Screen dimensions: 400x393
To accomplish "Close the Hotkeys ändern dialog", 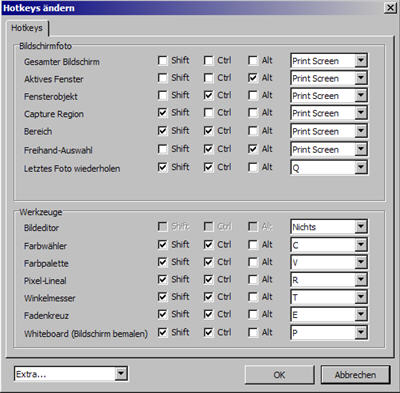I will point(390,8).
